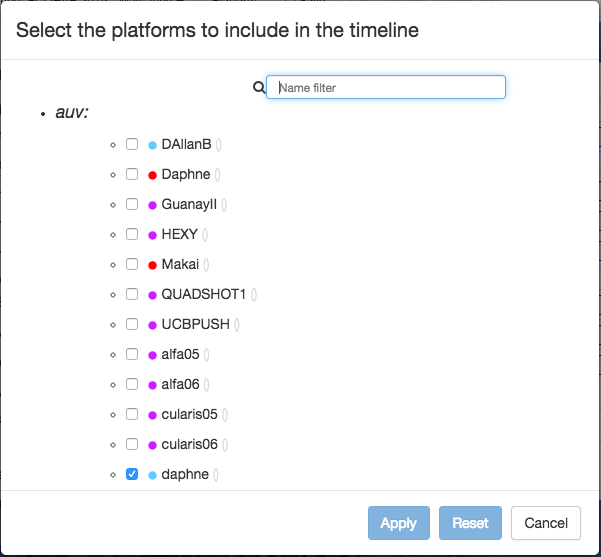Click the purple dot next to UCBPUSH

click(152, 325)
